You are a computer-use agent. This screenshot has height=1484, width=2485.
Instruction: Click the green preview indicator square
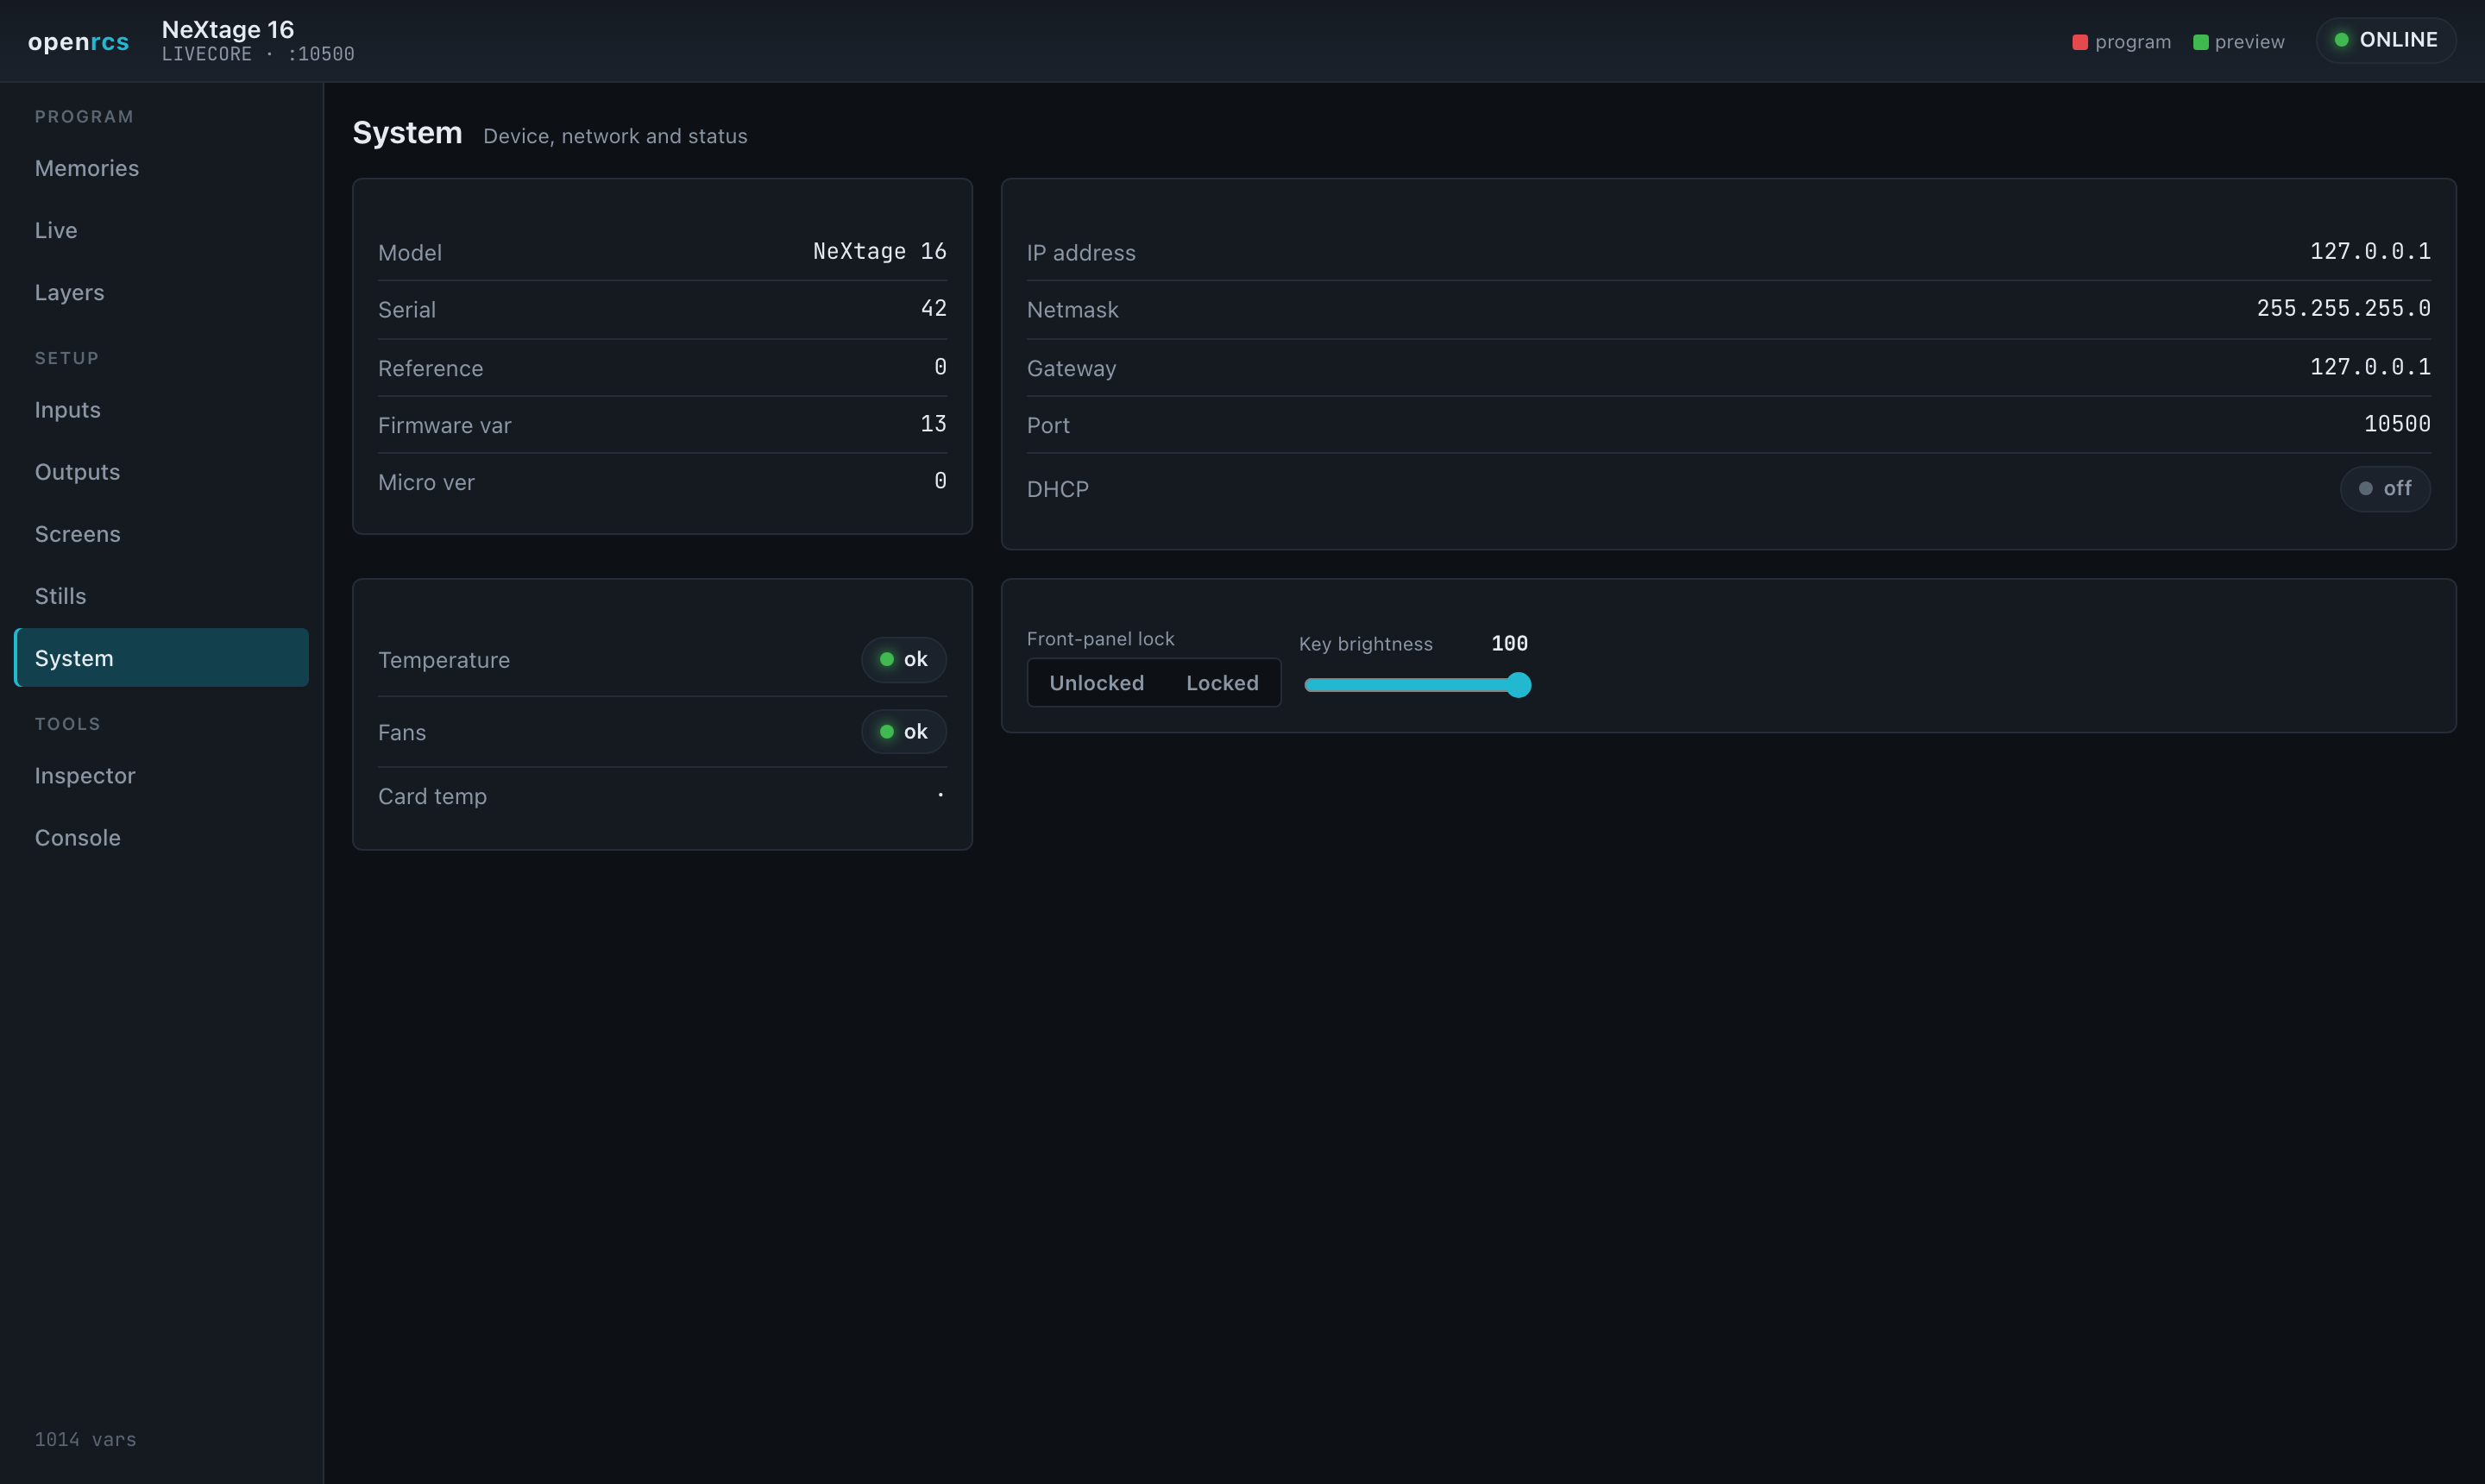(2200, 42)
